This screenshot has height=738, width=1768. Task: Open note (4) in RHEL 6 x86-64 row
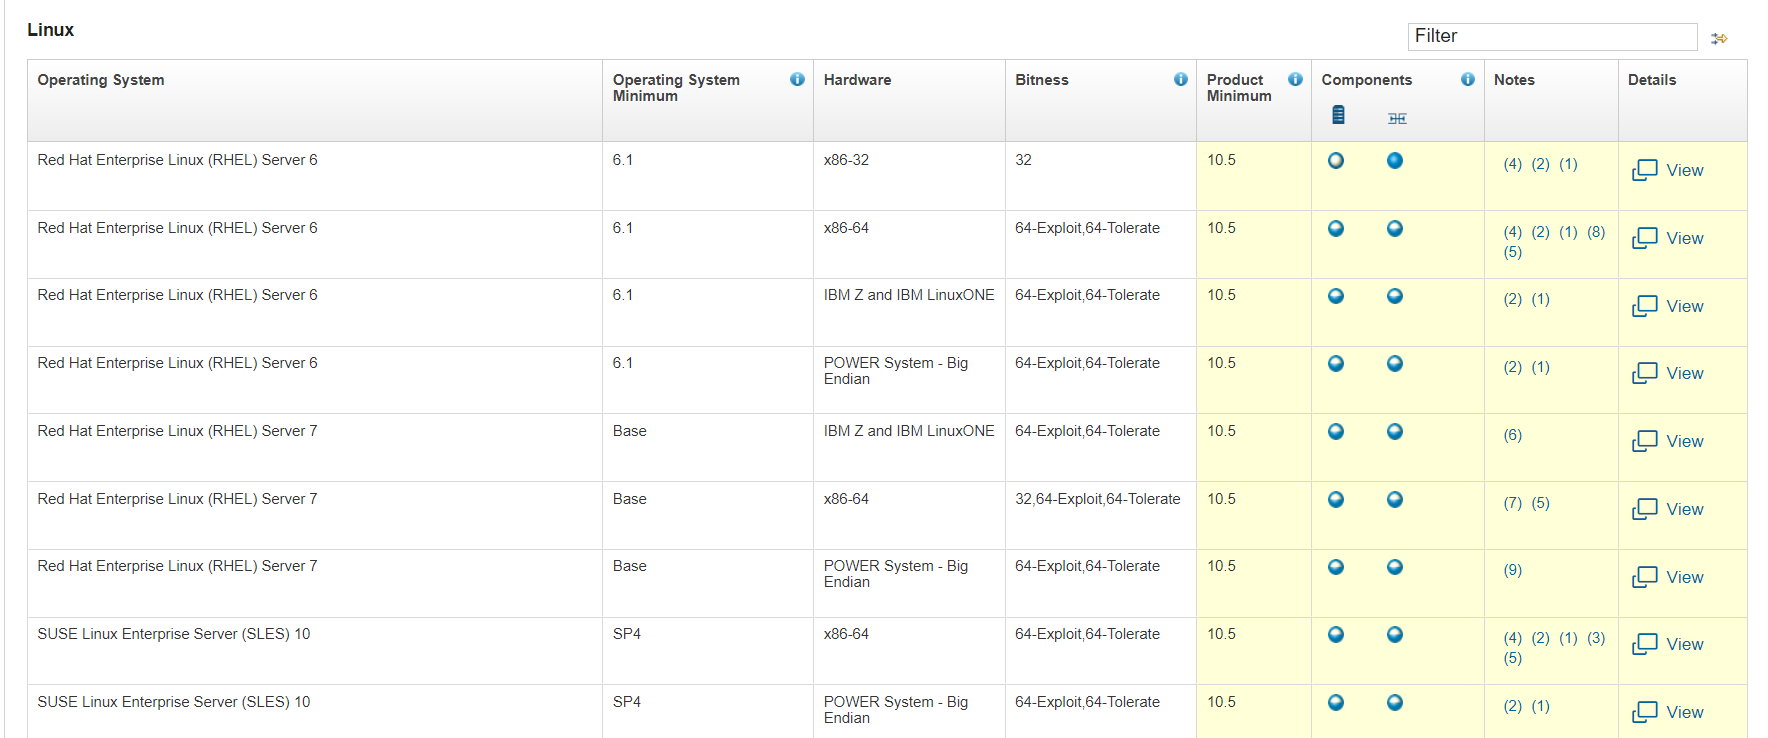1513,232
